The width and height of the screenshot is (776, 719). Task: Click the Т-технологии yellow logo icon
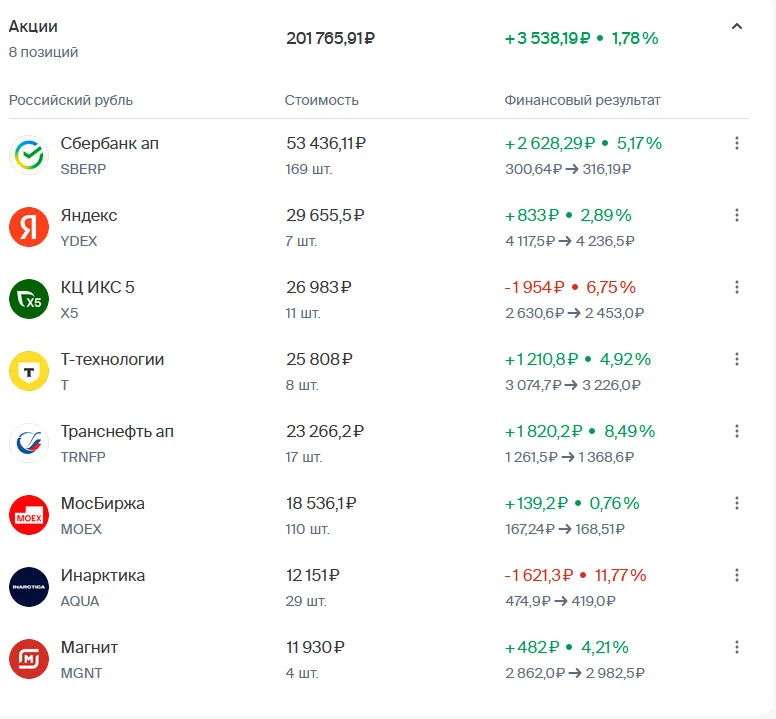tap(29, 371)
